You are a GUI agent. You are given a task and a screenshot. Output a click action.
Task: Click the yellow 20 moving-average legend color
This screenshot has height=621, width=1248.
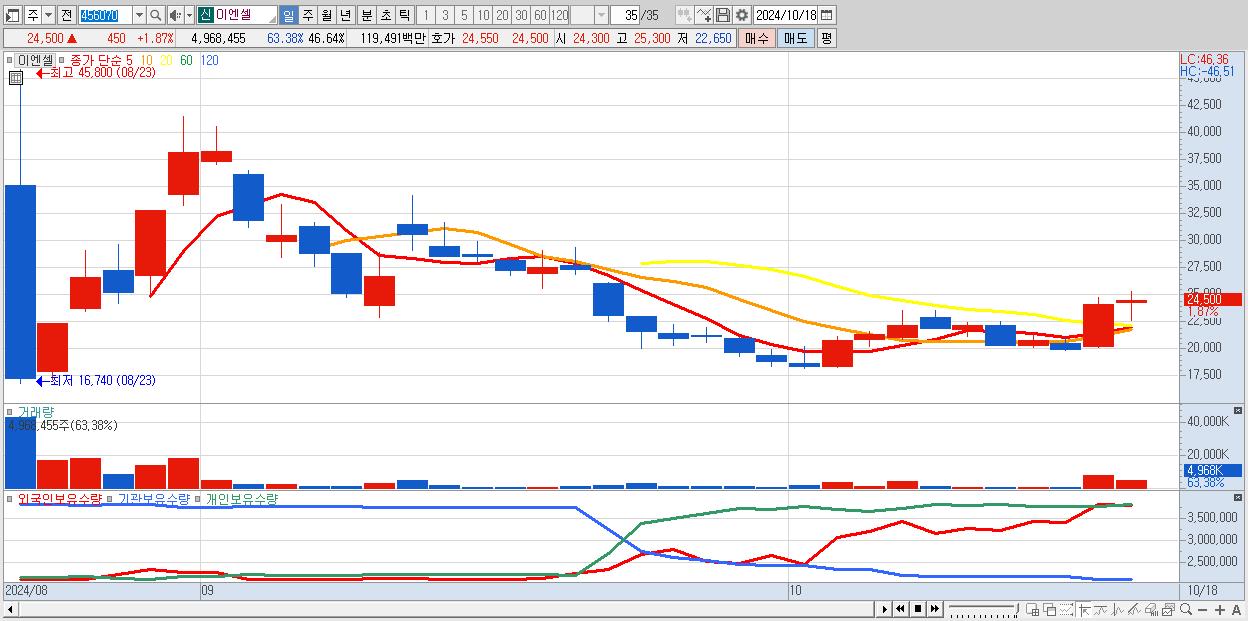pos(166,60)
